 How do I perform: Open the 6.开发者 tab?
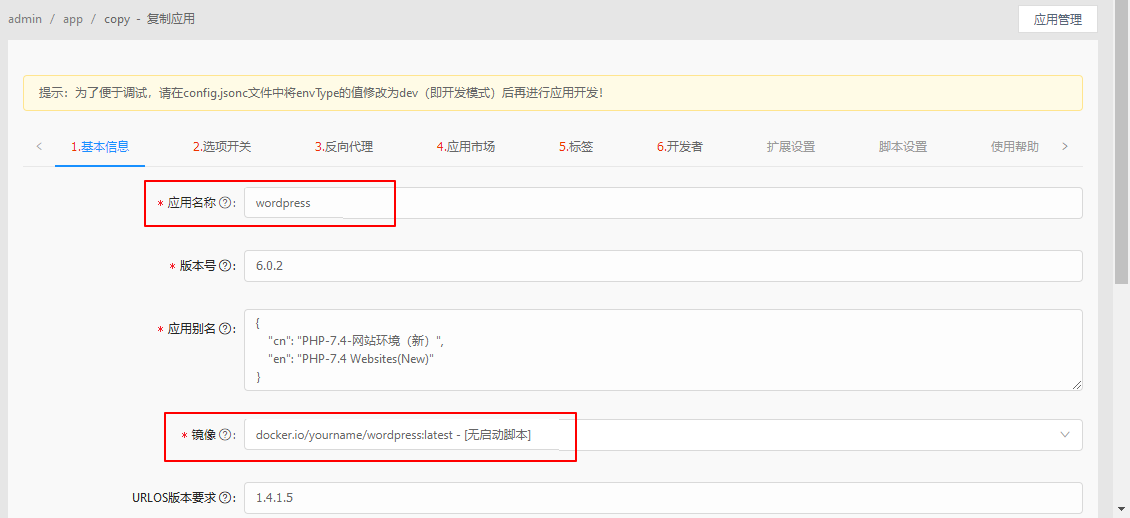click(680, 147)
